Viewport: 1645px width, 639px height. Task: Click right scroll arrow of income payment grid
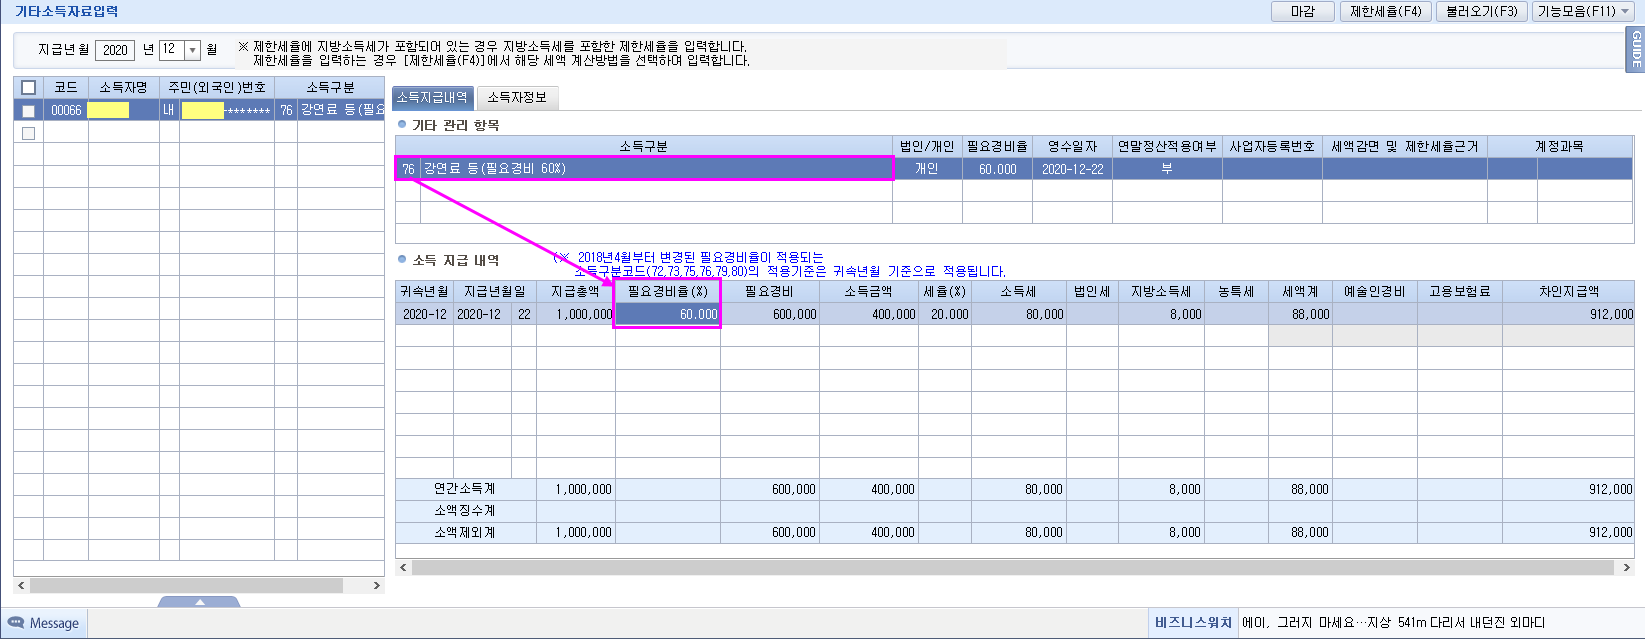point(1626,567)
